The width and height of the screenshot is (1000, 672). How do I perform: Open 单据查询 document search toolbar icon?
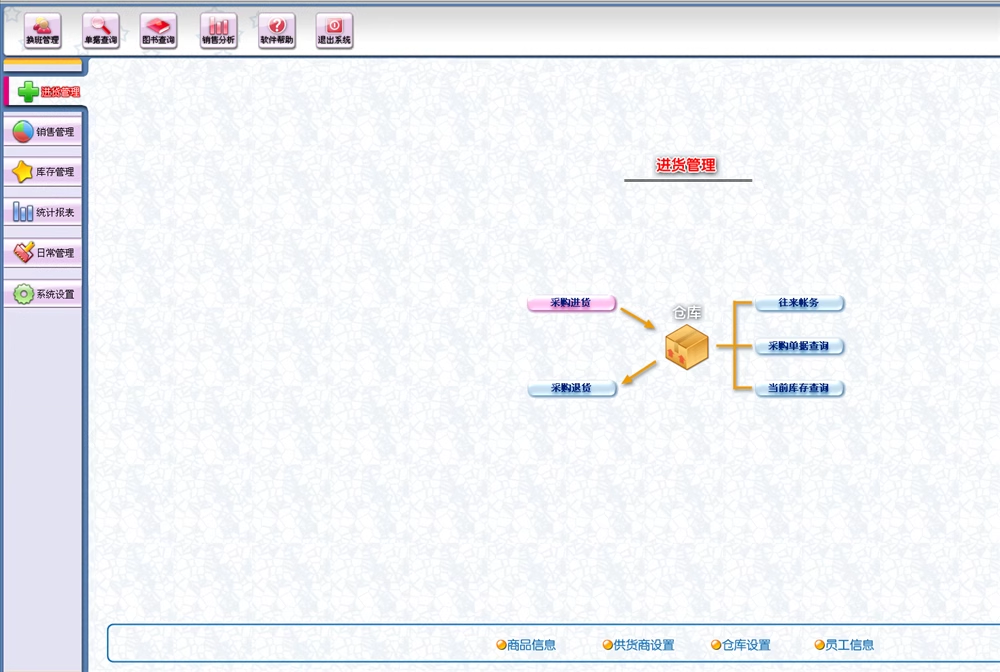pyautogui.click(x=101, y=31)
